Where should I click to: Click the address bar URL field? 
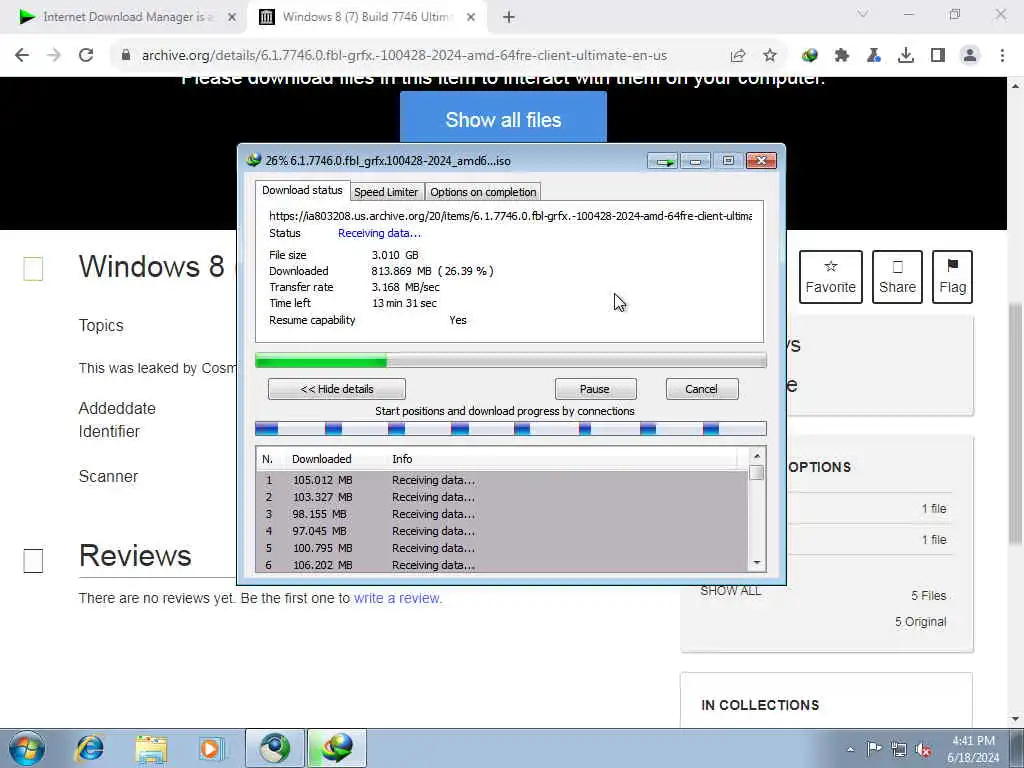(404, 56)
